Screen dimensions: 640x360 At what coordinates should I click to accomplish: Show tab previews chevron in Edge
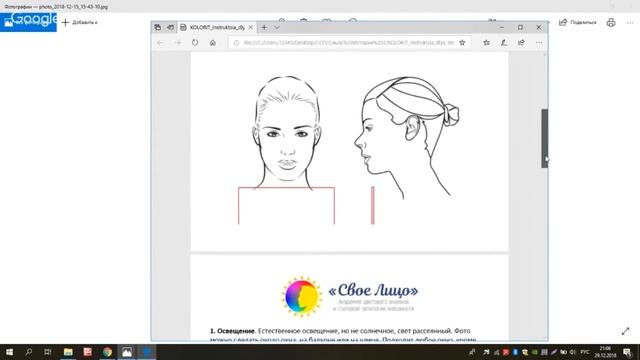277,27
